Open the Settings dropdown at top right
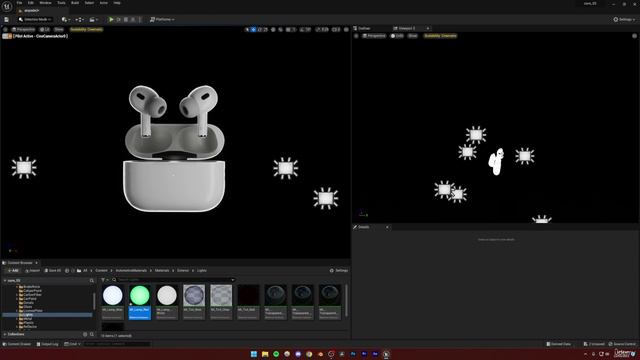 pos(624,19)
